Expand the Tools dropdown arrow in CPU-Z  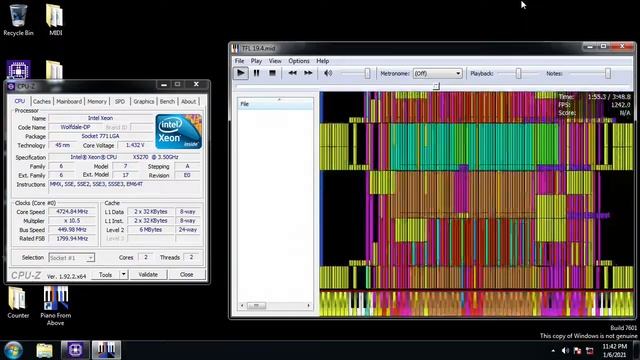tap(123, 275)
